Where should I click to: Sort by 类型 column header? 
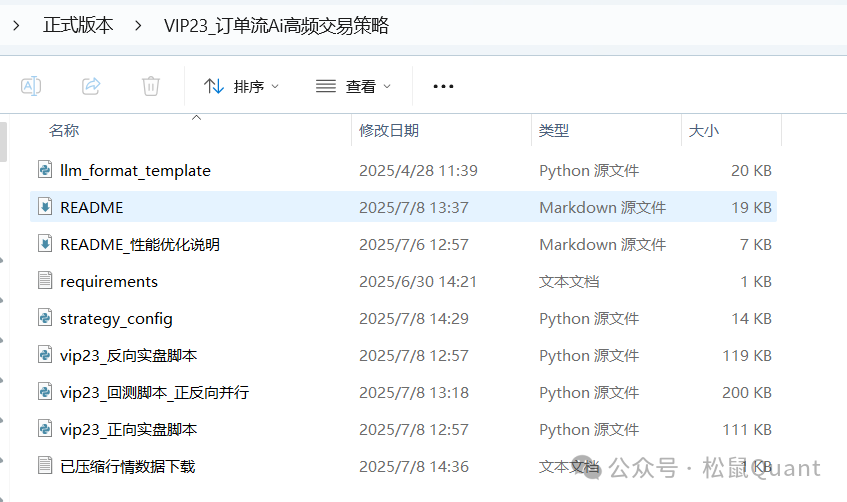point(554,130)
